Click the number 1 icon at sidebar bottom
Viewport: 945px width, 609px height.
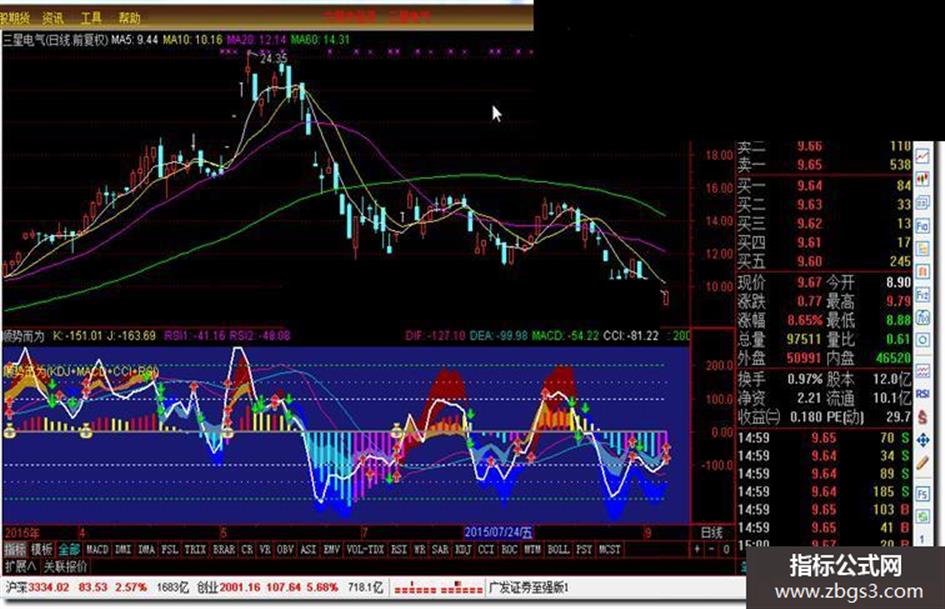tap(923, 538)
